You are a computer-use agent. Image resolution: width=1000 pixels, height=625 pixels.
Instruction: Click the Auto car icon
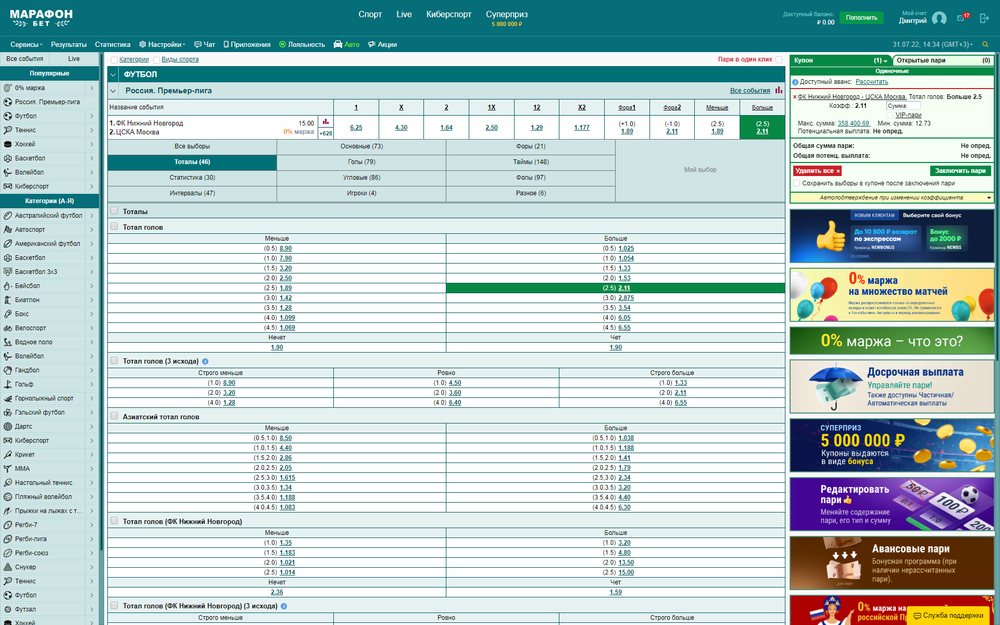pyautogui.click(x=338, y=45)
